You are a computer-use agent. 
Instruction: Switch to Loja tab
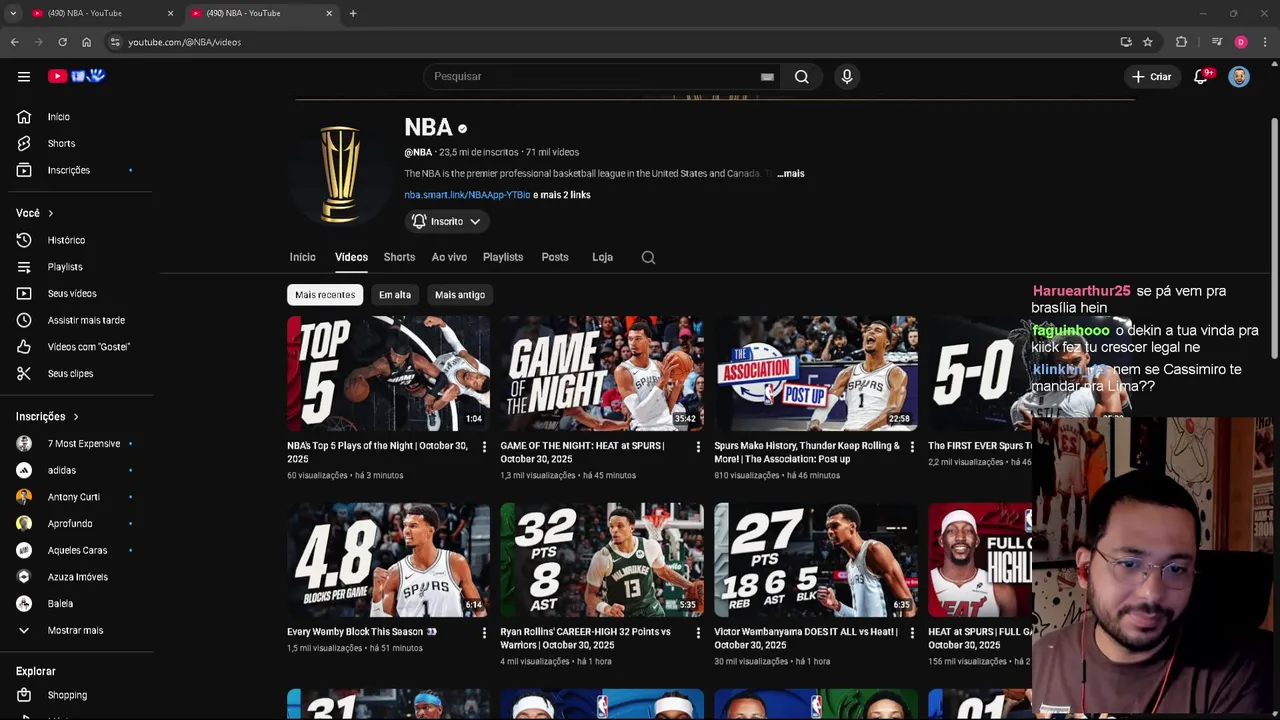pos(602,257)
